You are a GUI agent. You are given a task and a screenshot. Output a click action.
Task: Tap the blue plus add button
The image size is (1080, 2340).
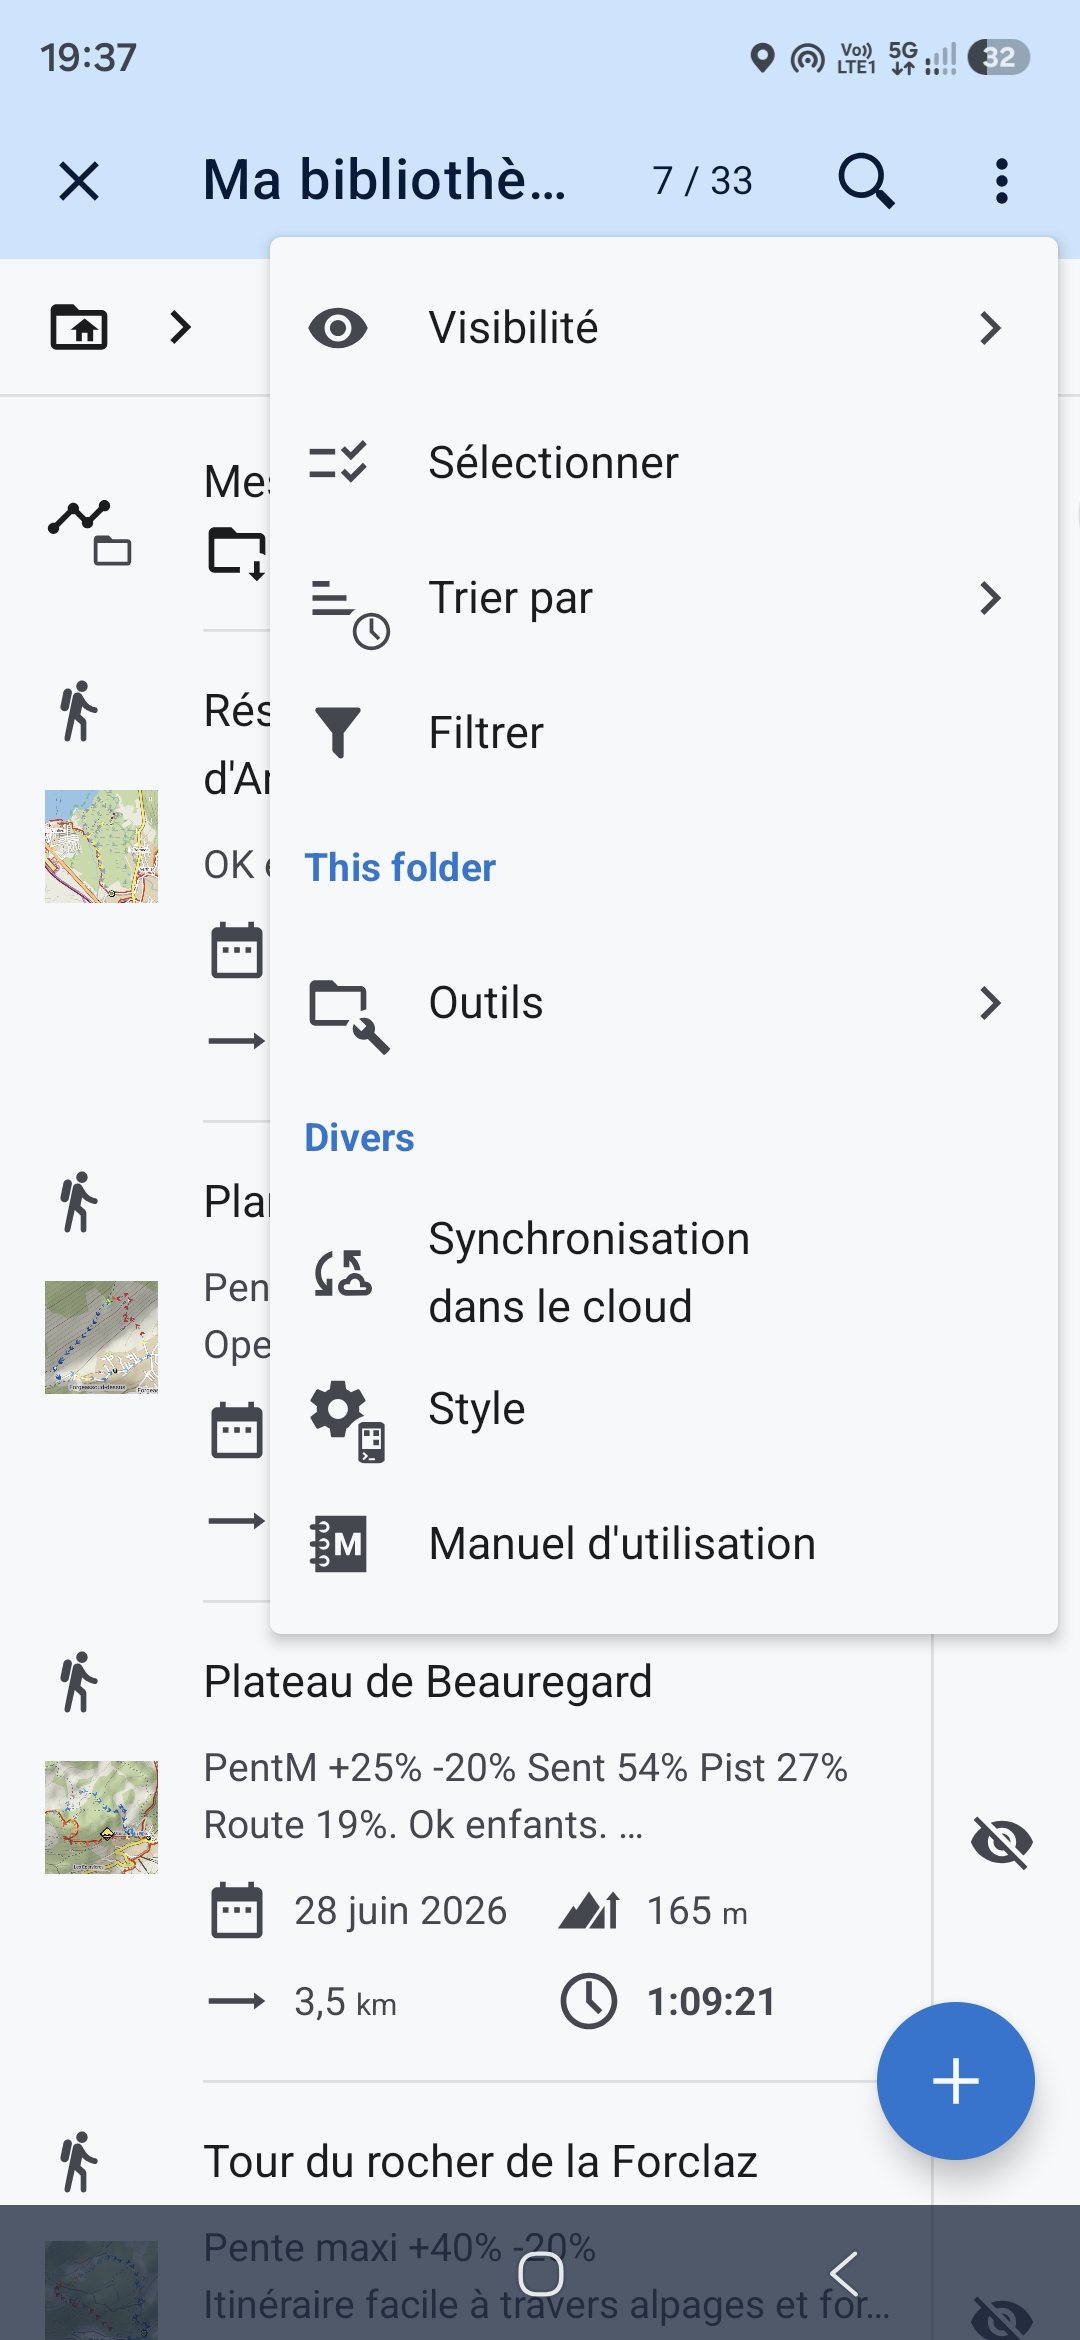(955, 2081)
